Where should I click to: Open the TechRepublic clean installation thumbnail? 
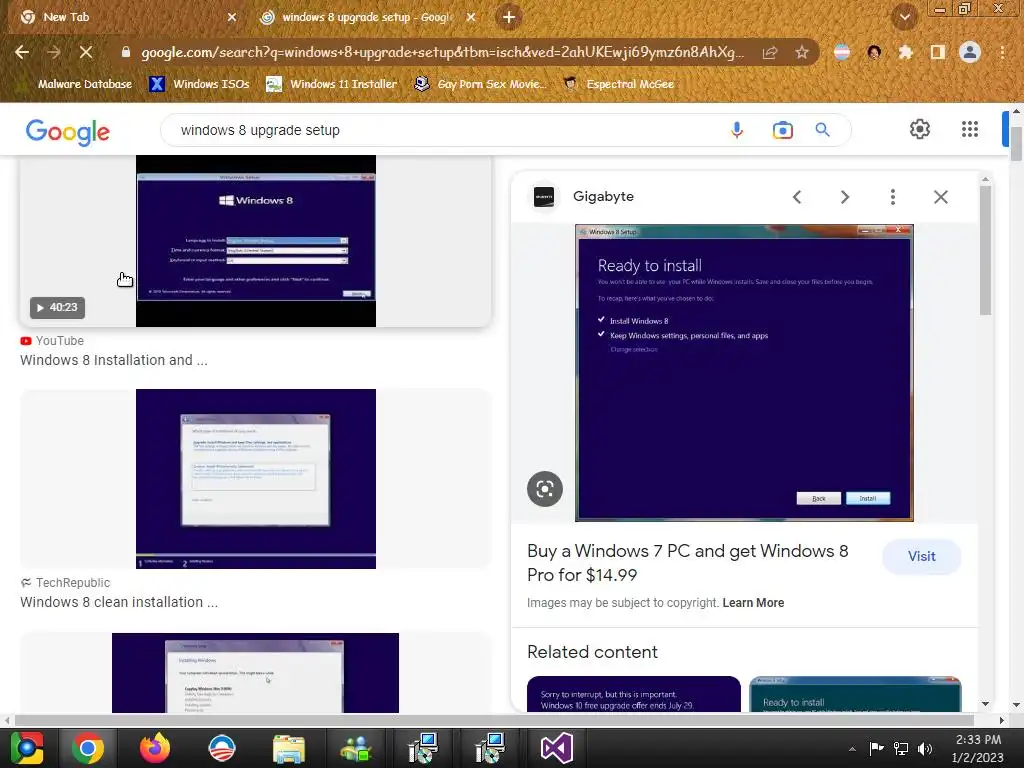pos(256,479)
